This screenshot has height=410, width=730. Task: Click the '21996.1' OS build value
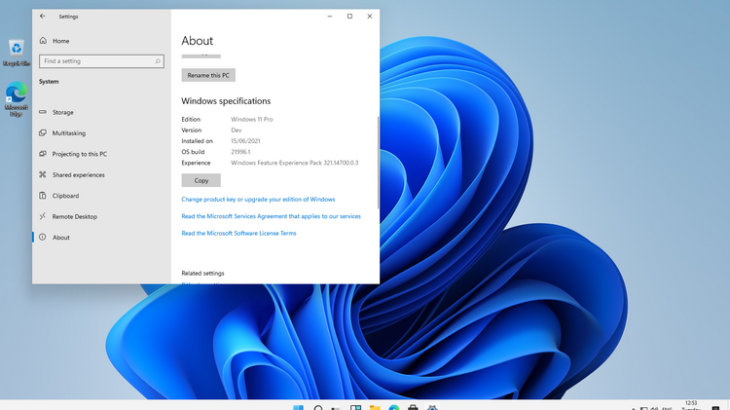click(240, 152)
